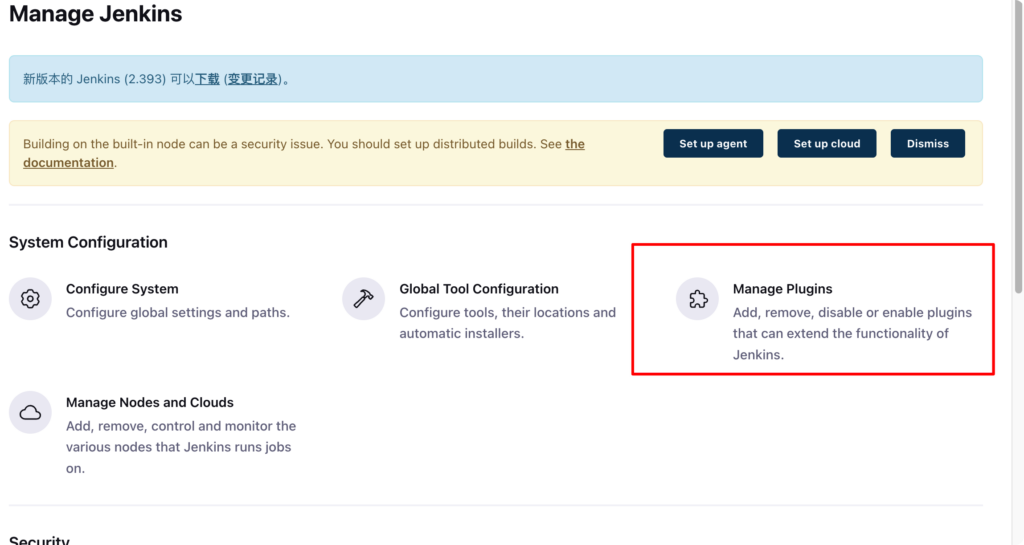1024x545 pixels.
Task: Click the System Configuration section heading
Action: [88, 242]
